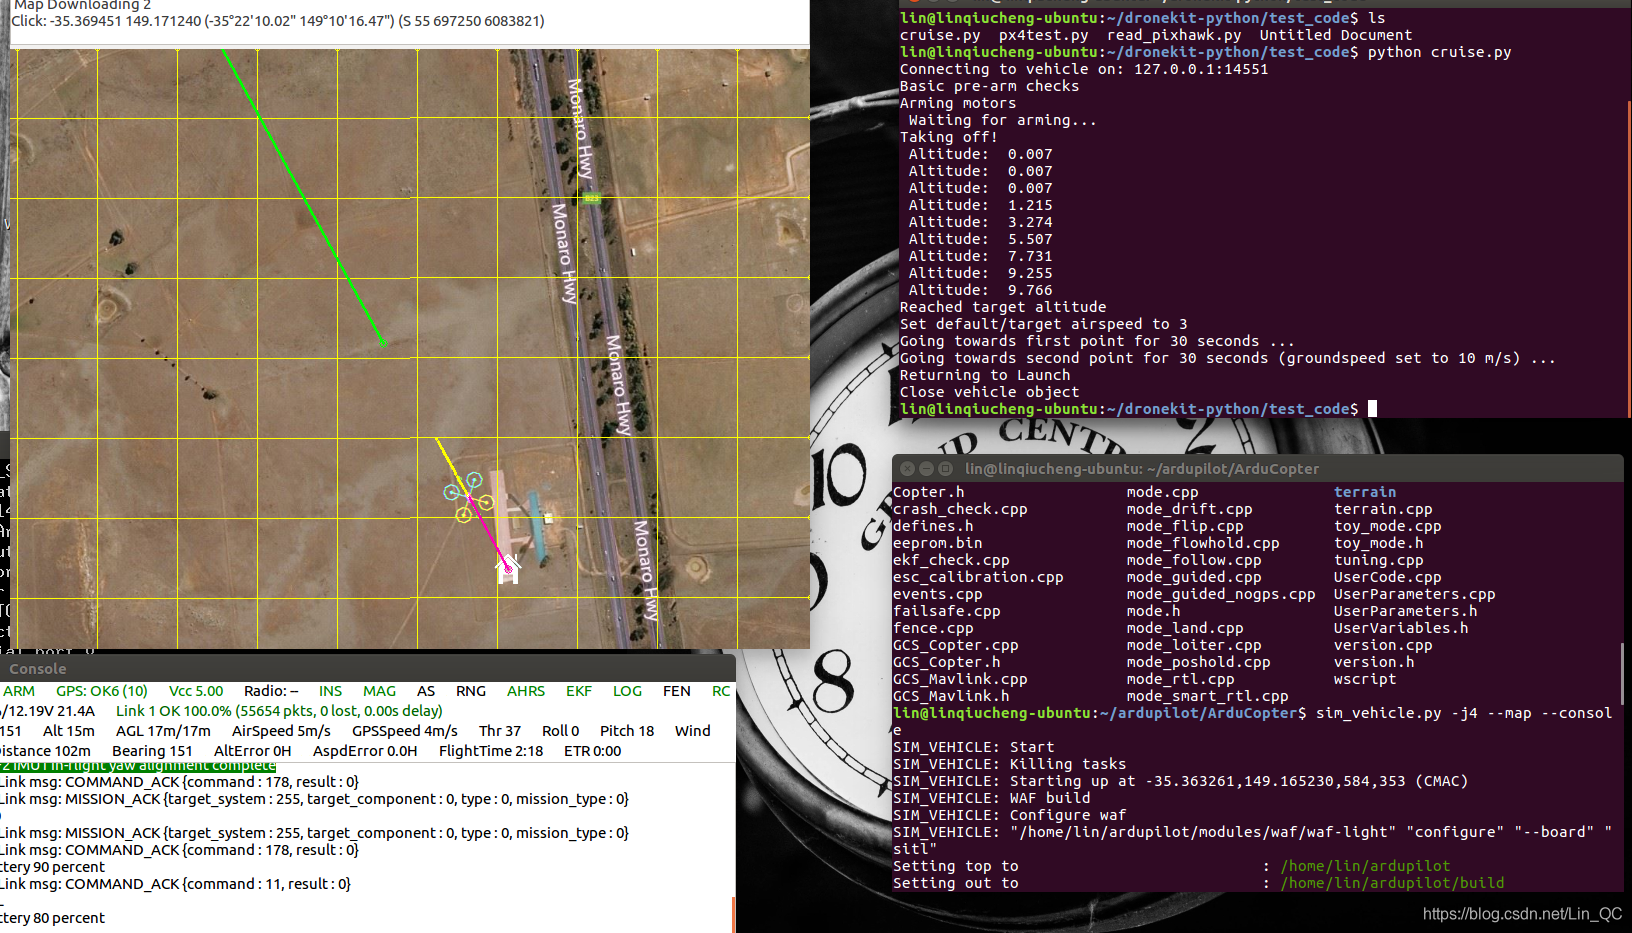The width and height of the screenshot is (1632, 933).
Task: Click the Thr 37 reading
Action: pos(500,731)
